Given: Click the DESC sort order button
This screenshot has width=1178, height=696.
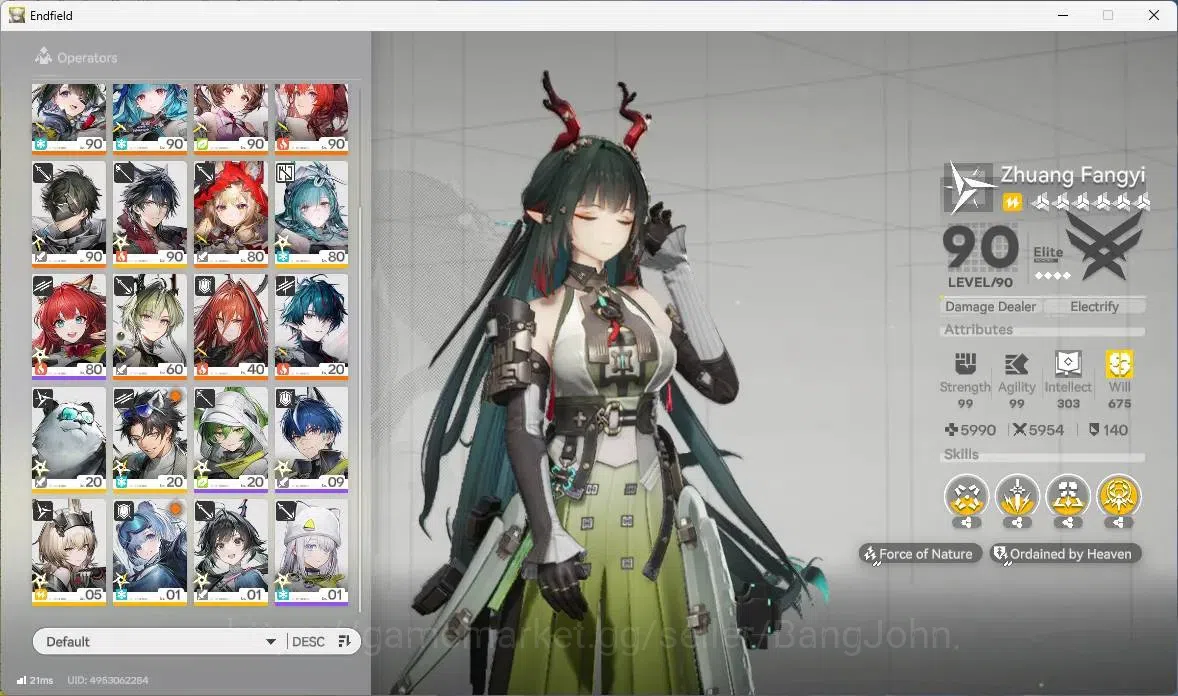Looking at the screenshot, I should (x=308, y=641).
